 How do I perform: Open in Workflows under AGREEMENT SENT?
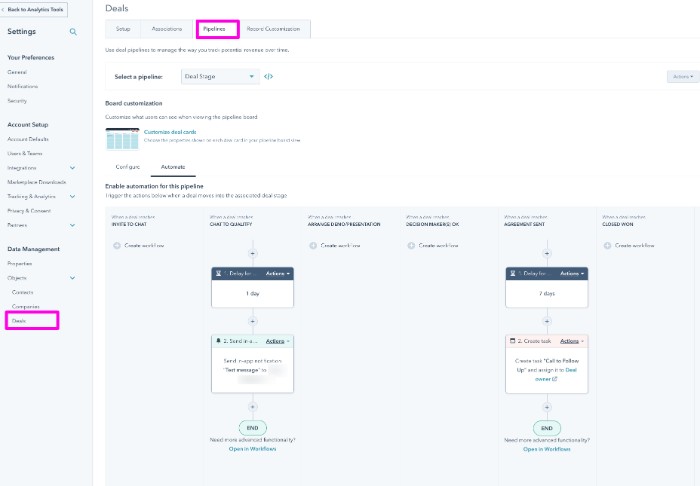coord(547,449)
